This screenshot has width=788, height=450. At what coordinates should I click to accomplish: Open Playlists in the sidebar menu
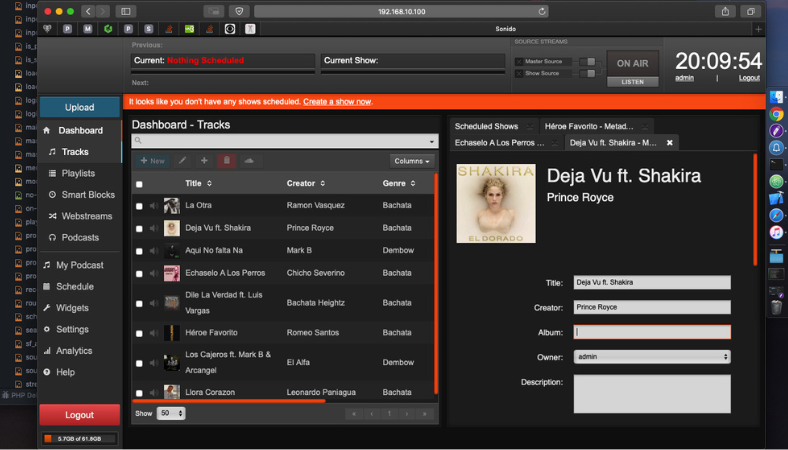(79, 173)
